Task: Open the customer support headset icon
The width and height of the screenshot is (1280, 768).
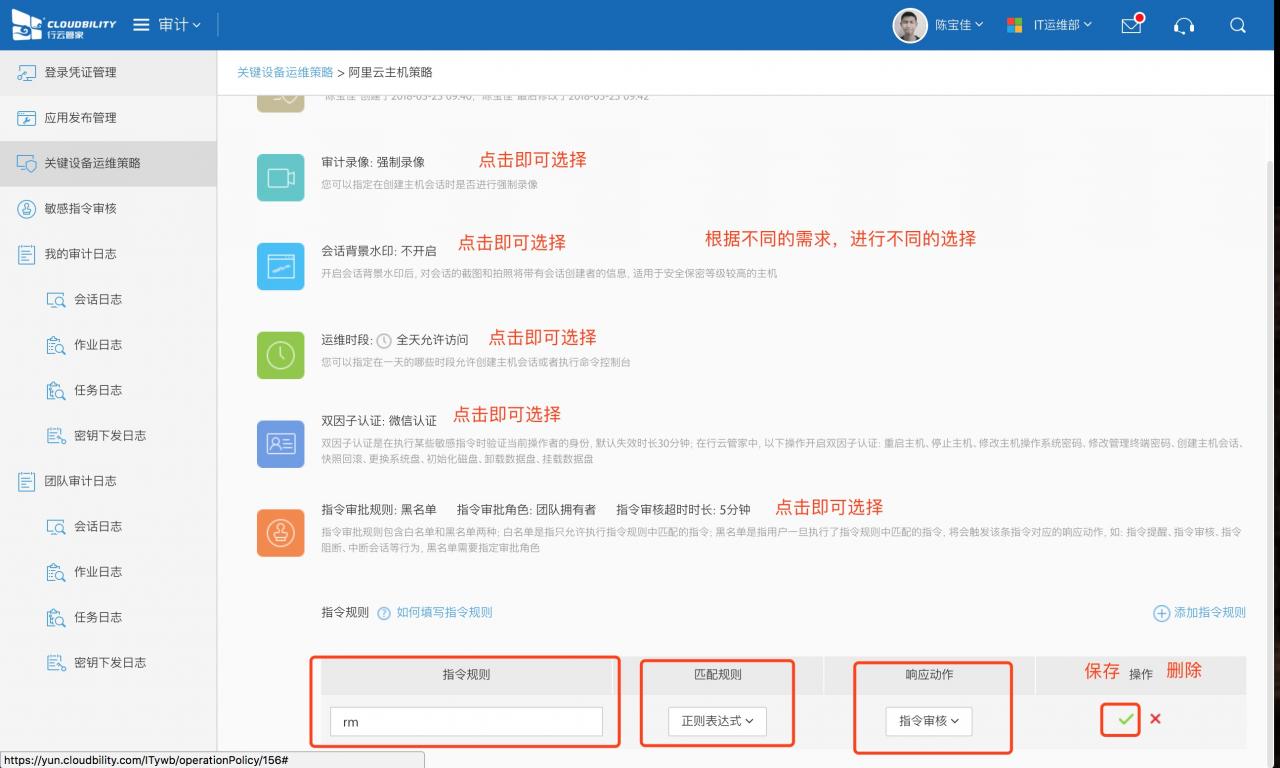Action: (x=1184, y=26)
